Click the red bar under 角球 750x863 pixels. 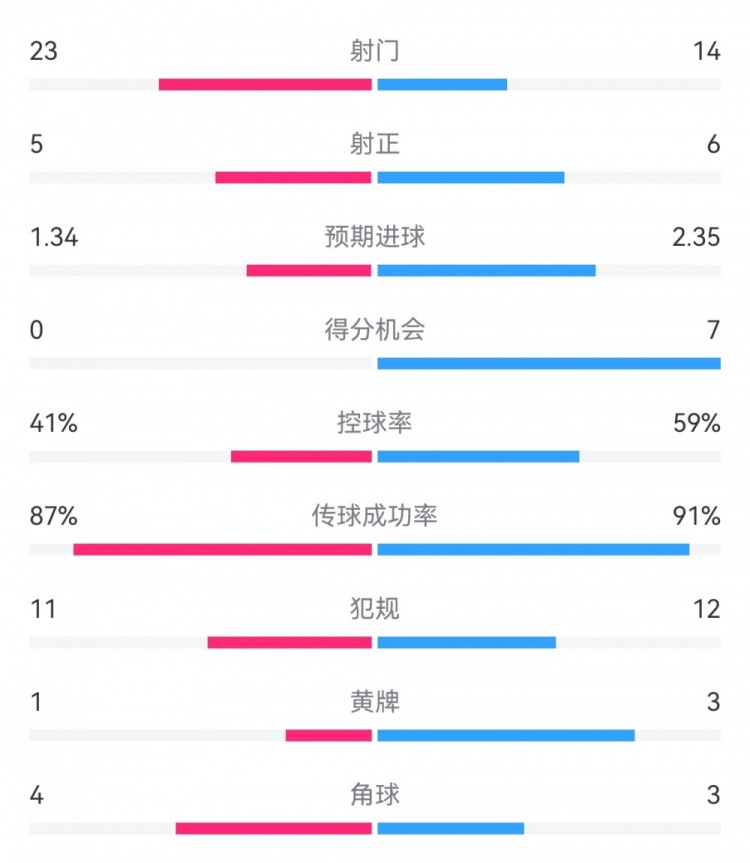(x=273, y=828)
